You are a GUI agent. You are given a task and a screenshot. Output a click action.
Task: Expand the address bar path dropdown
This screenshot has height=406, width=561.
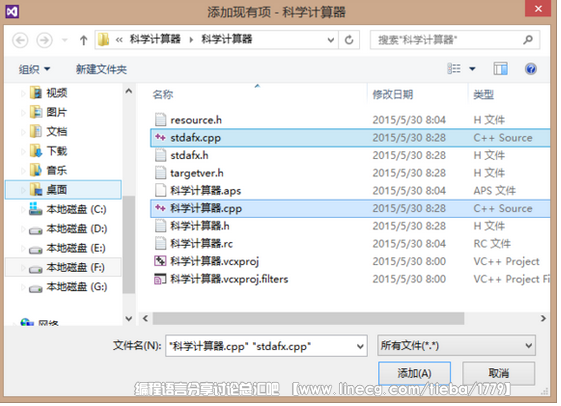331,40
